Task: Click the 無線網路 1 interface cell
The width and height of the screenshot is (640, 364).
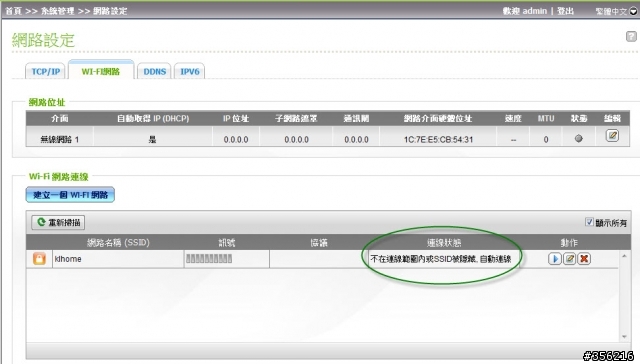Action: (x=60, y=140)
